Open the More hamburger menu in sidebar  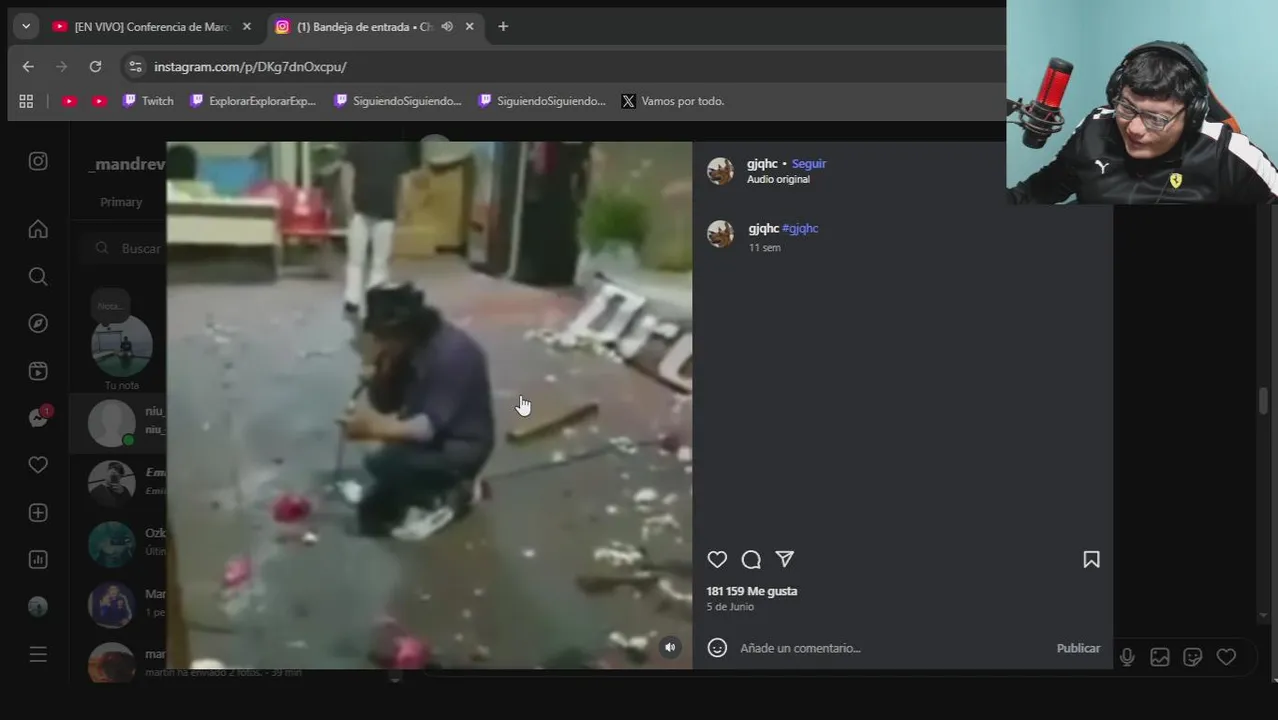(x=38, y=654)
